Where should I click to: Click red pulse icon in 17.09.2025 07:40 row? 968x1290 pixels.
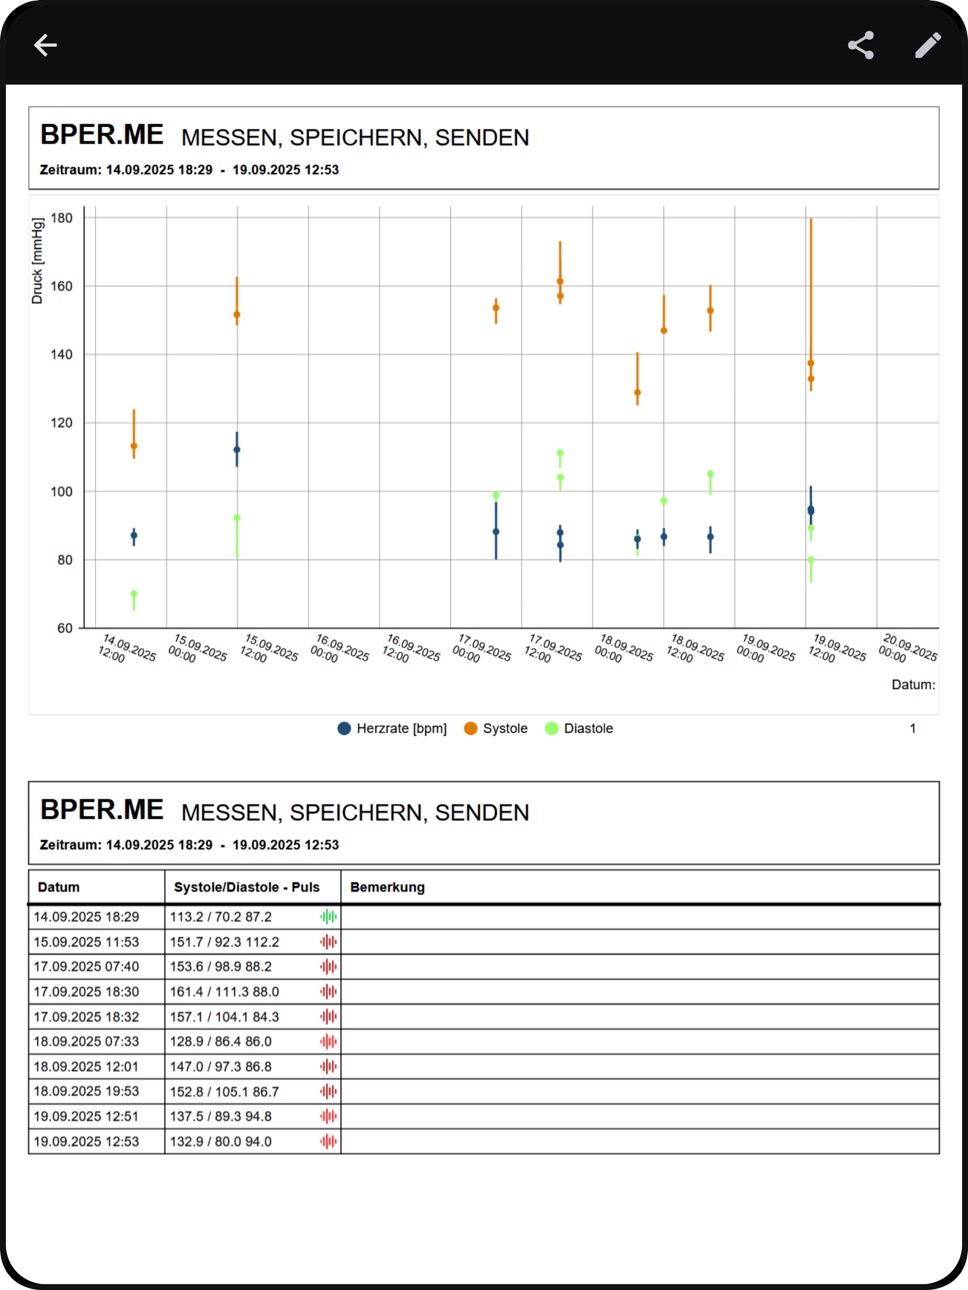tap(328, 967)
